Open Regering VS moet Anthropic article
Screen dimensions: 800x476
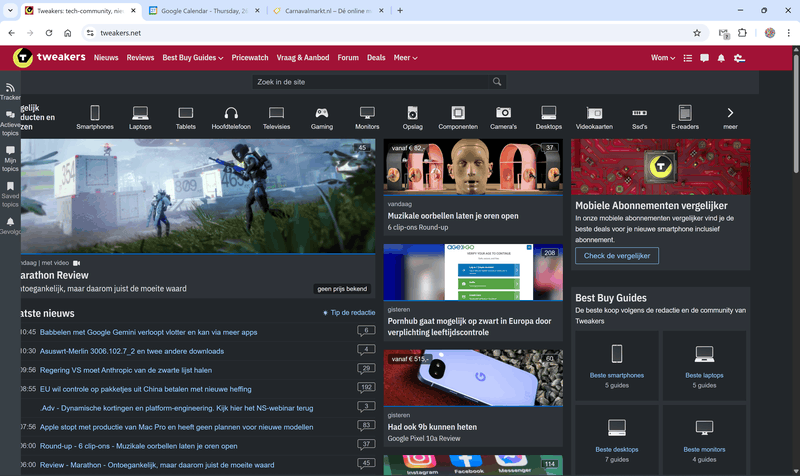click(126, 370)
